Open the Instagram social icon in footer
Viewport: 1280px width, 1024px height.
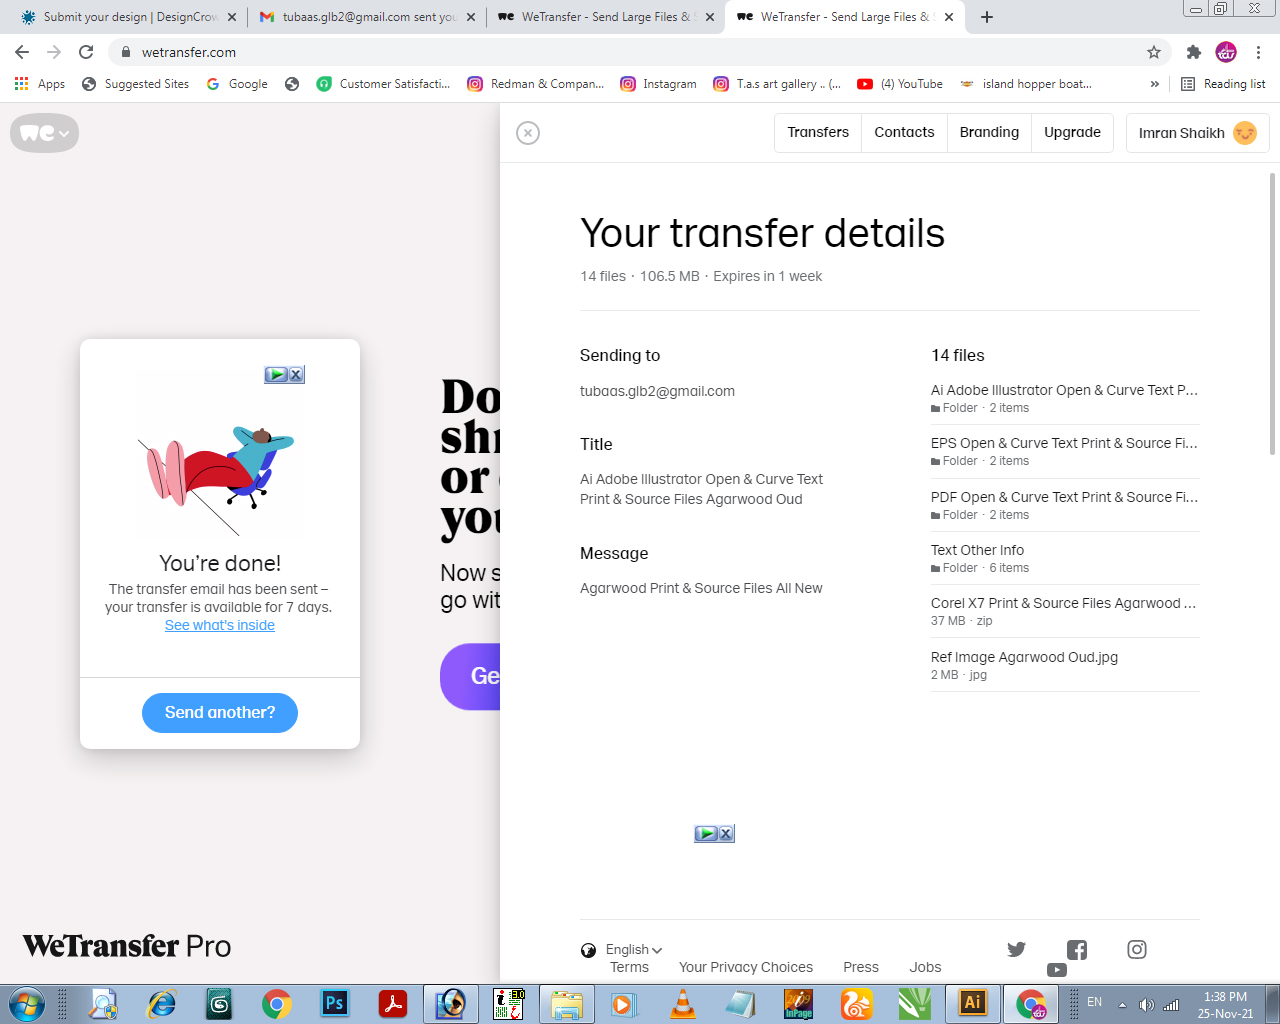point(1137,949)
